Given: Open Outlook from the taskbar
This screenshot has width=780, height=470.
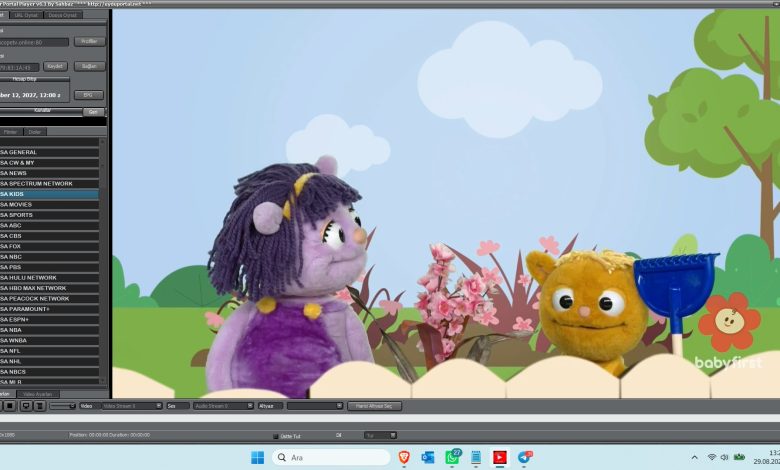Looking at the screenshot, I should point(427,457).
